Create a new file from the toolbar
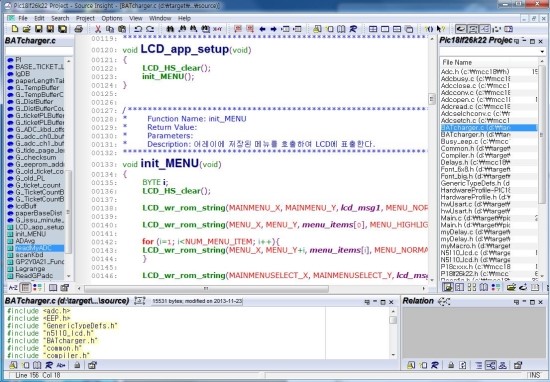Screen dimensions: 550x382 pos(15,29)
